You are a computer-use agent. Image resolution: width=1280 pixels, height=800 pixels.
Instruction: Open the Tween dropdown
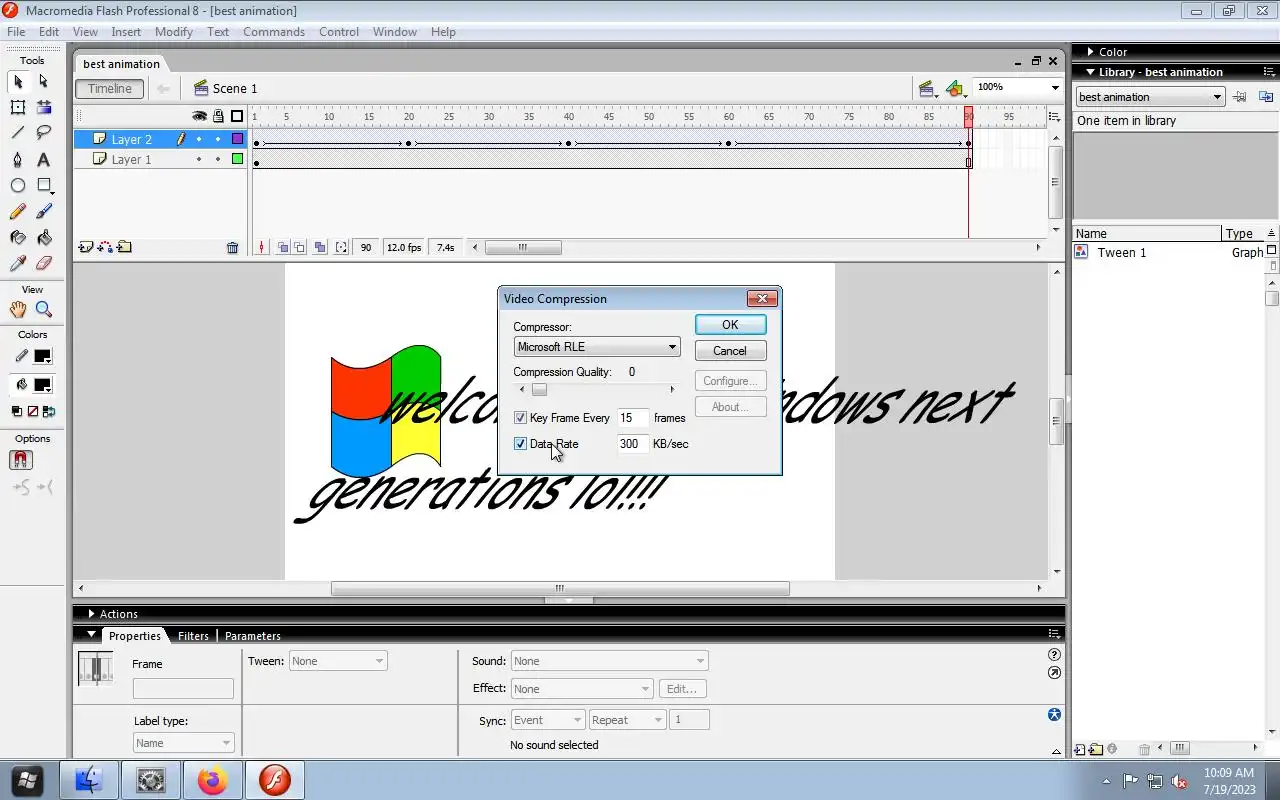coord(337,661)
